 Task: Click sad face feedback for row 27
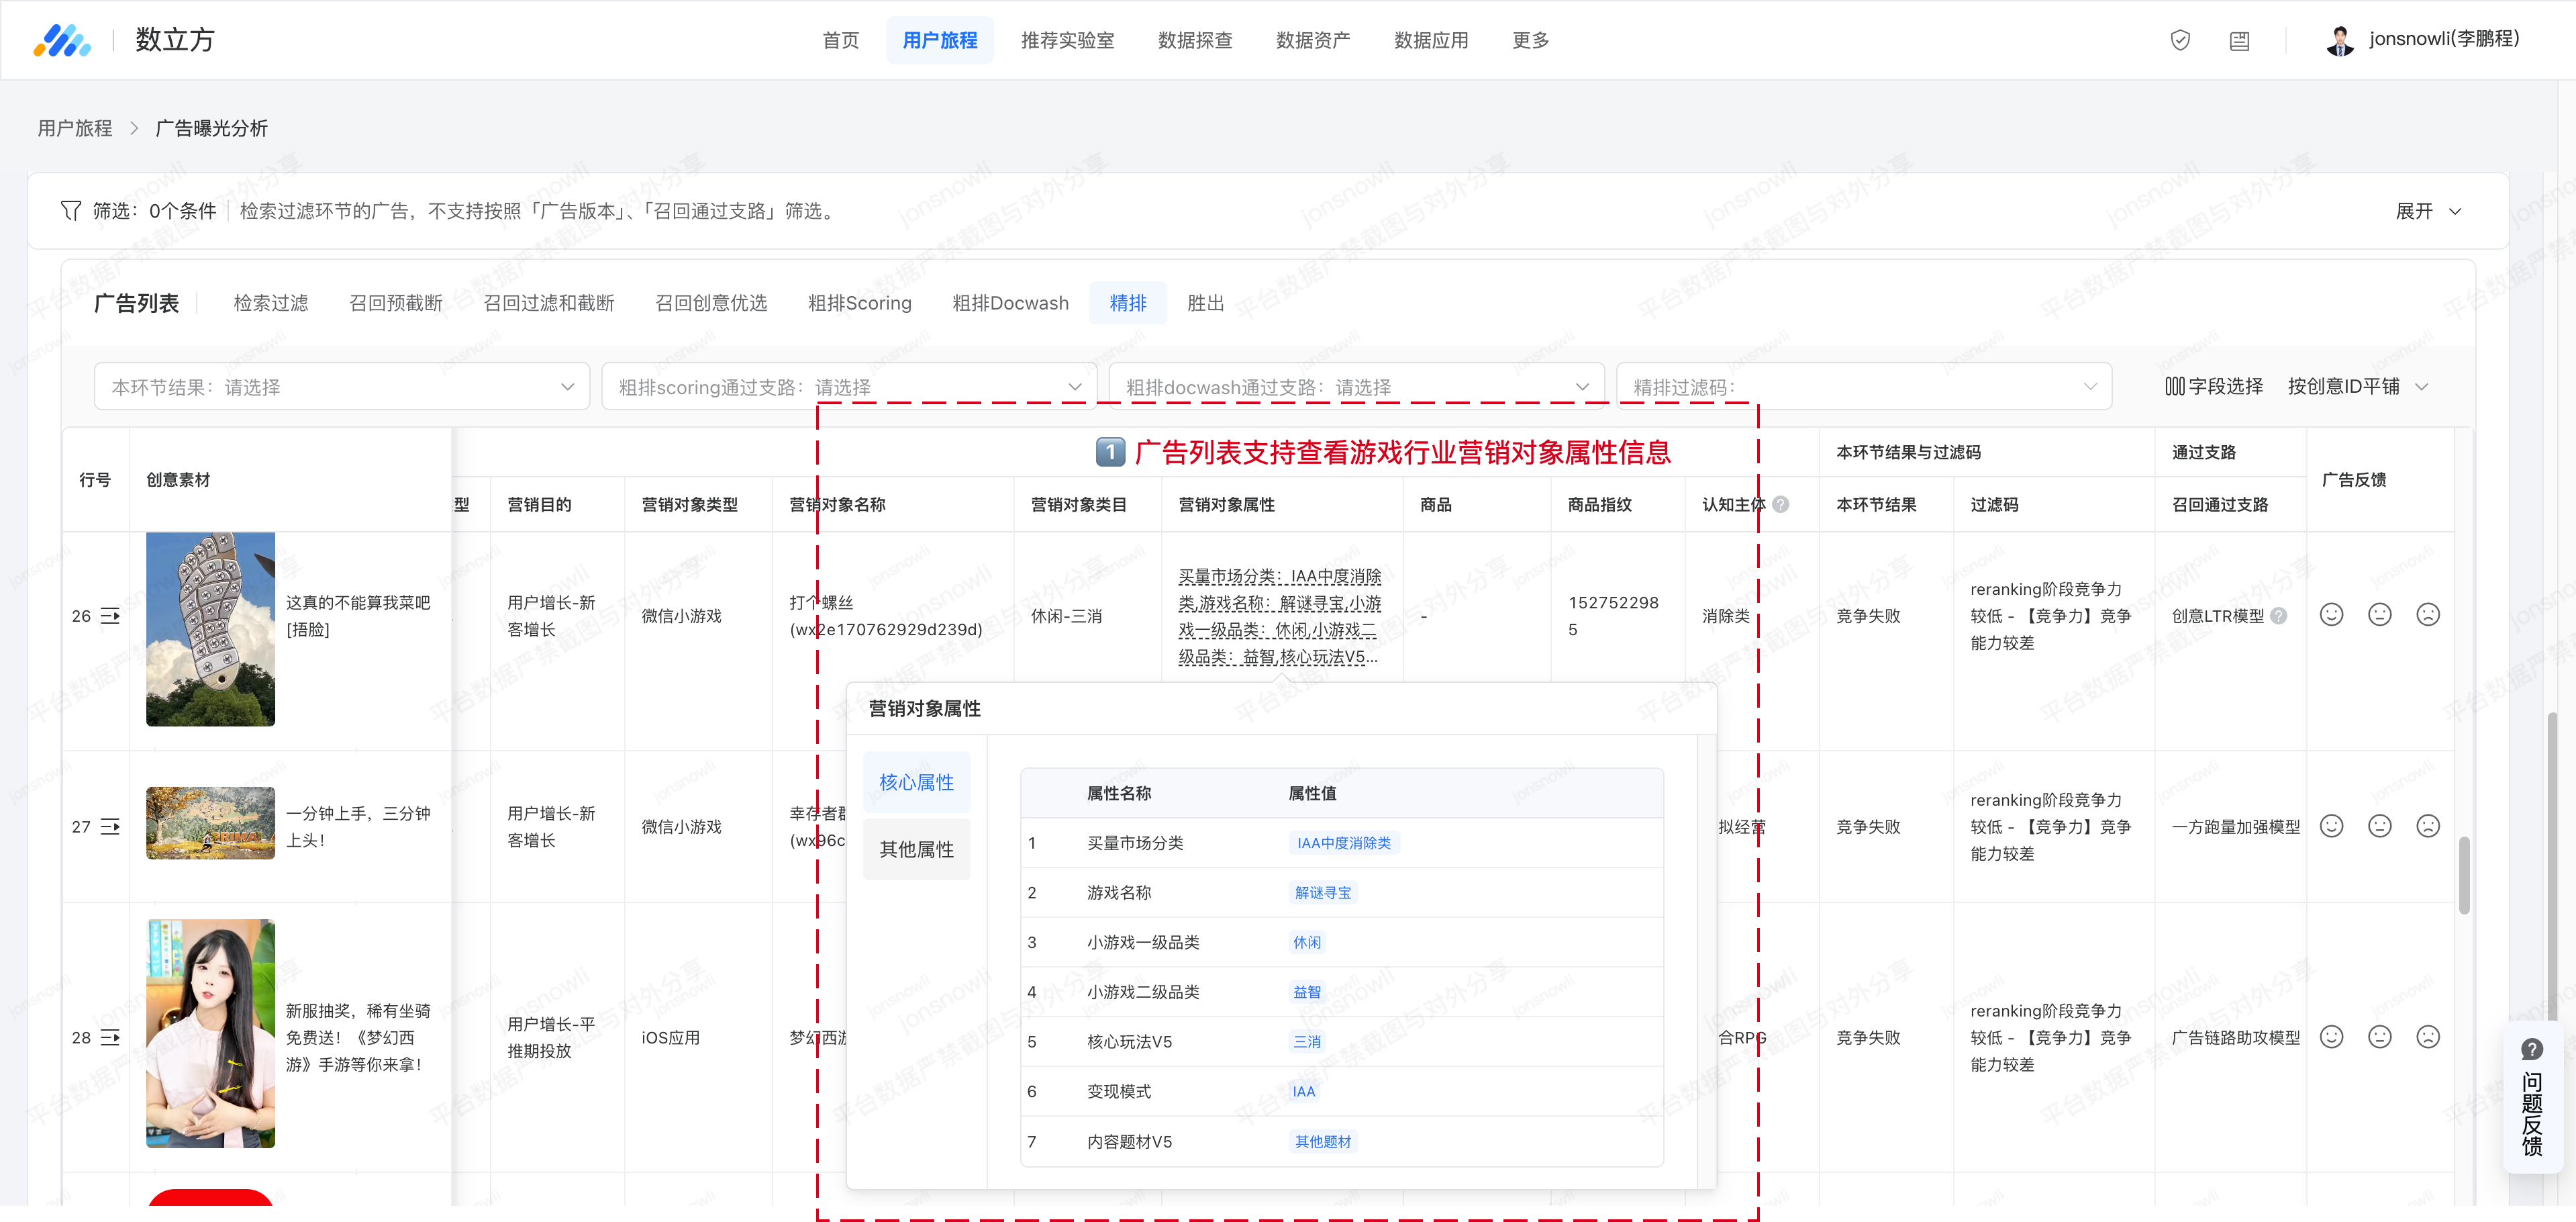click(x=2427, y=826)
